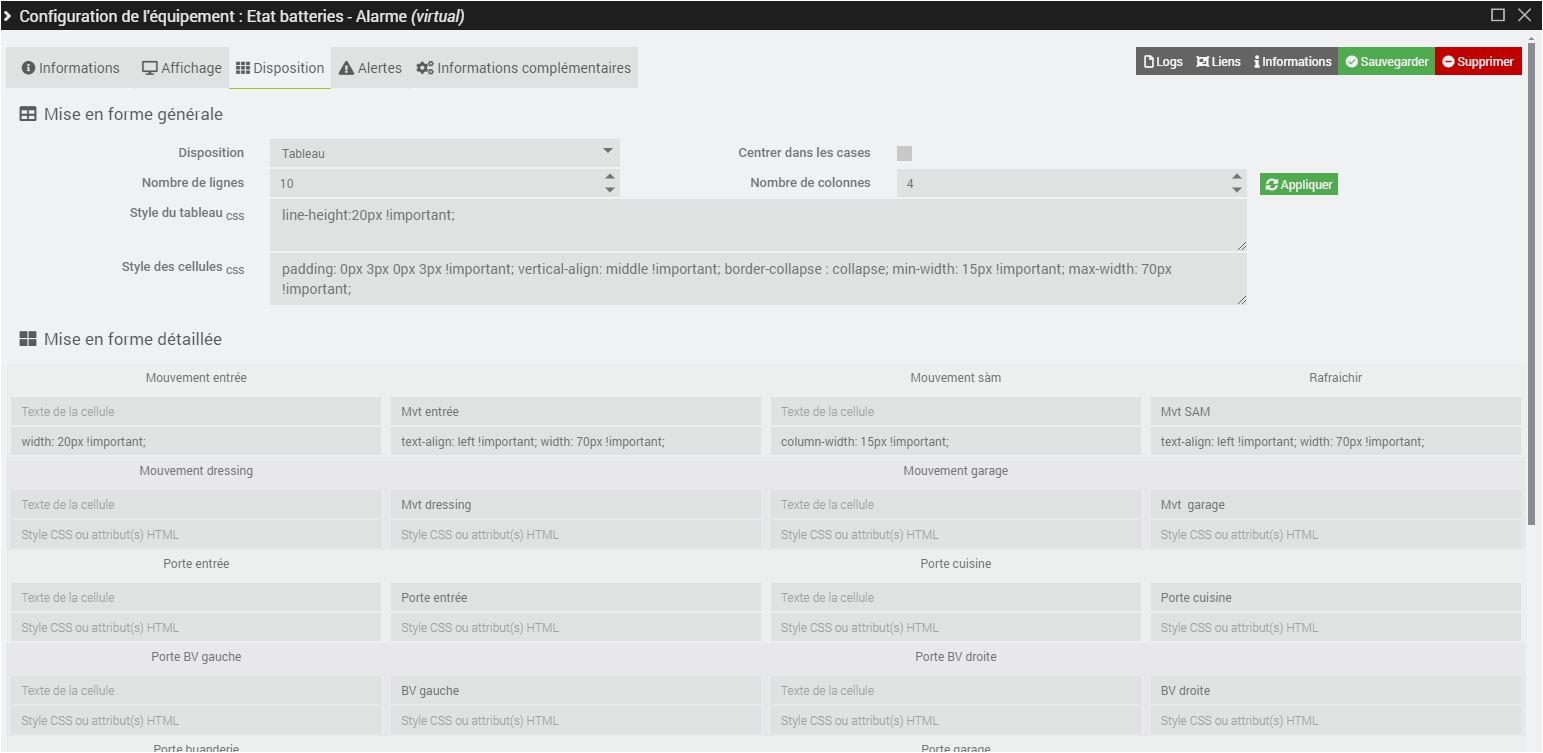Click the Style du tableau CSS text area
This screenshot has width=1543, height=753.
click(x=758, y=225)
